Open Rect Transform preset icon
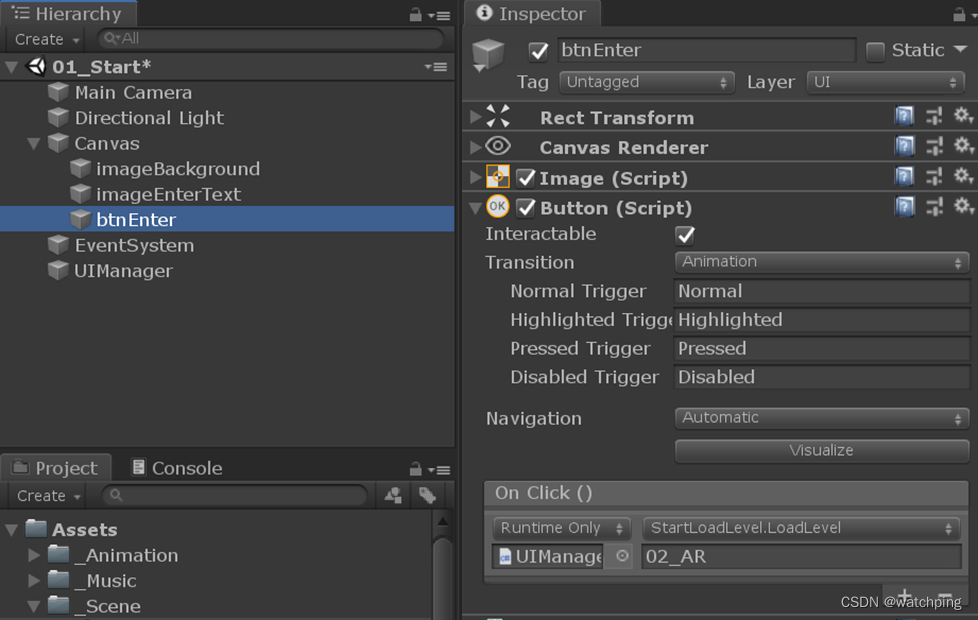This screenshot has width=978, height=620. point(934,116)
